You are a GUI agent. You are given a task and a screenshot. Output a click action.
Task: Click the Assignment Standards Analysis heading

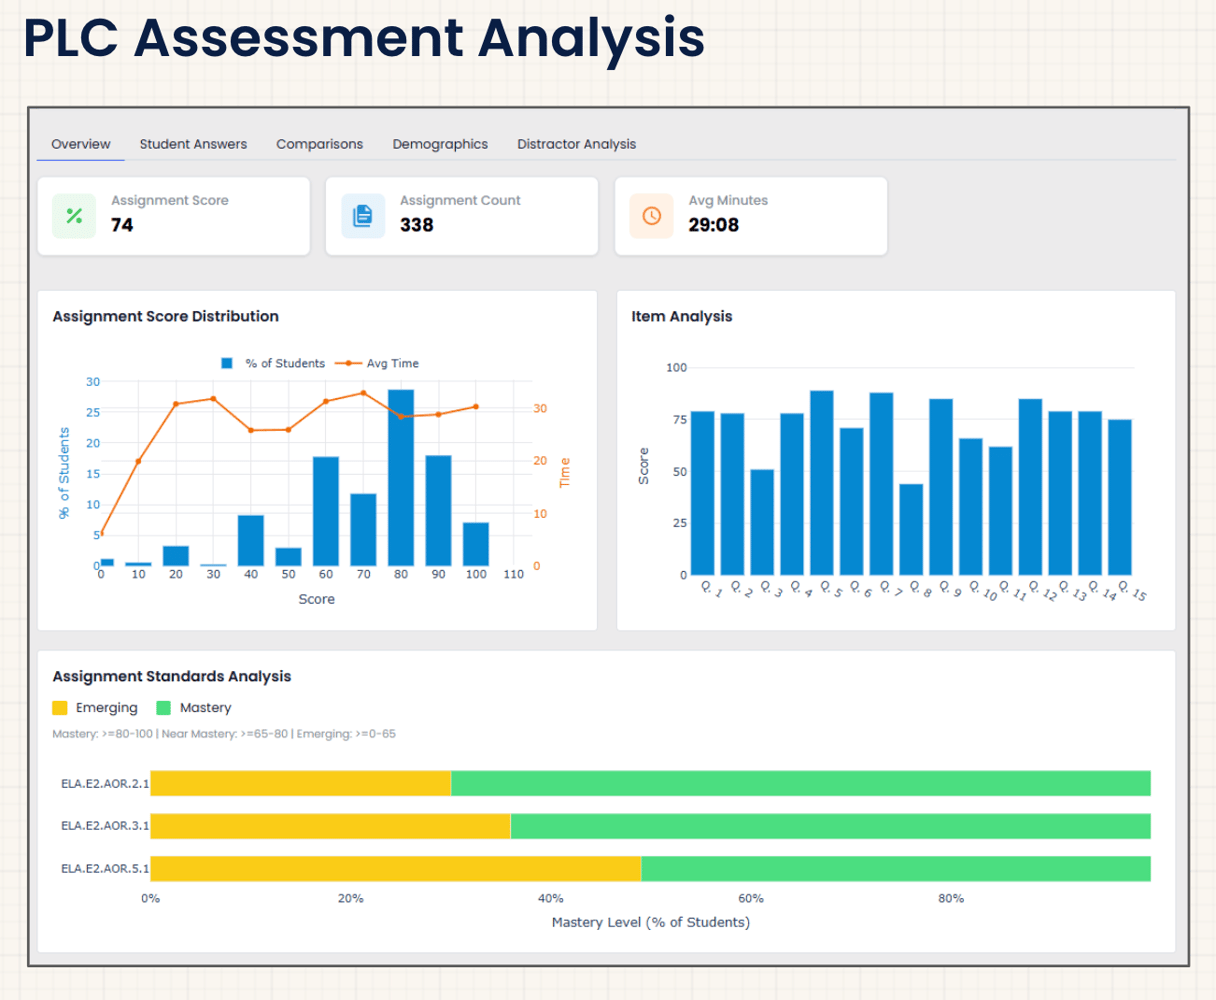[171, 676]
